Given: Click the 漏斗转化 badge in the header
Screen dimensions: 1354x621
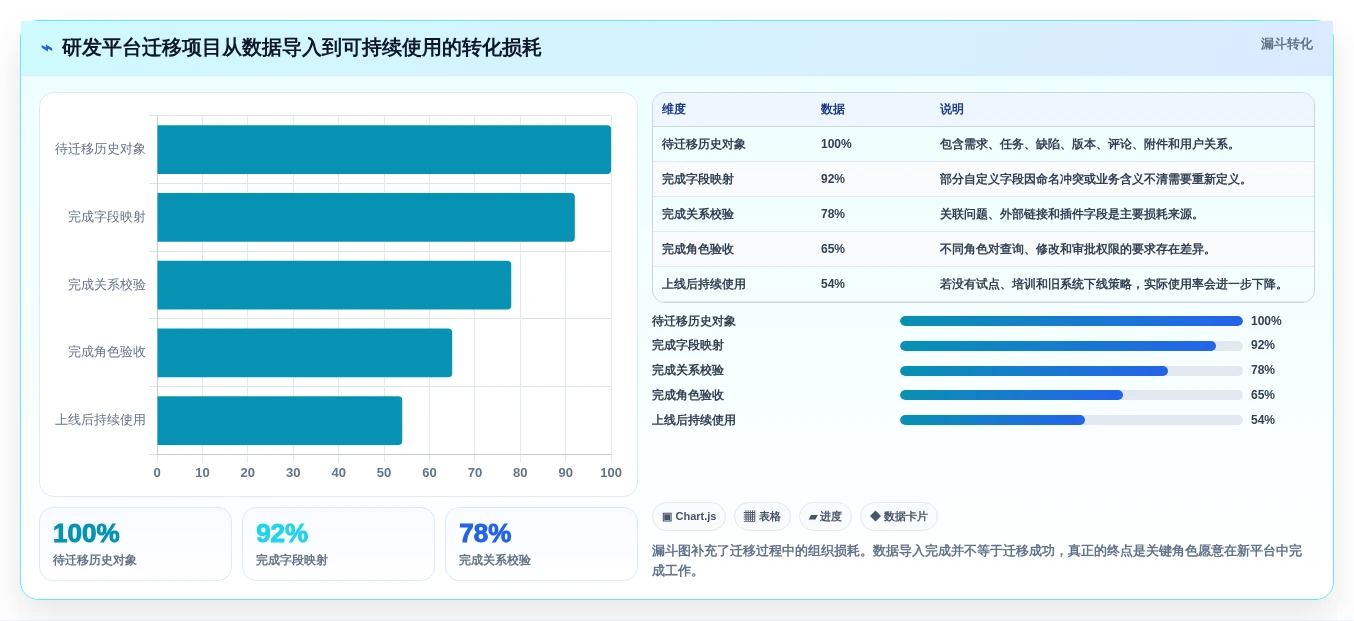Looking at the screenshot, I should tap(1286, 44).
